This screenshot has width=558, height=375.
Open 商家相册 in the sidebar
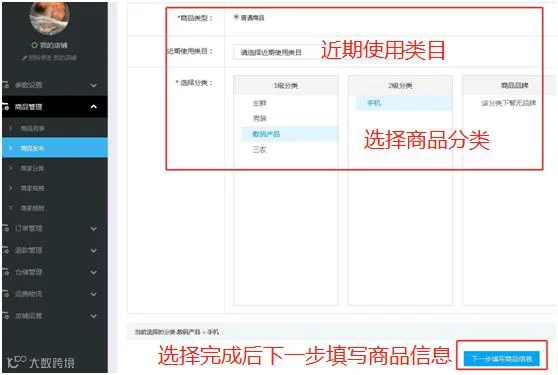55,208
